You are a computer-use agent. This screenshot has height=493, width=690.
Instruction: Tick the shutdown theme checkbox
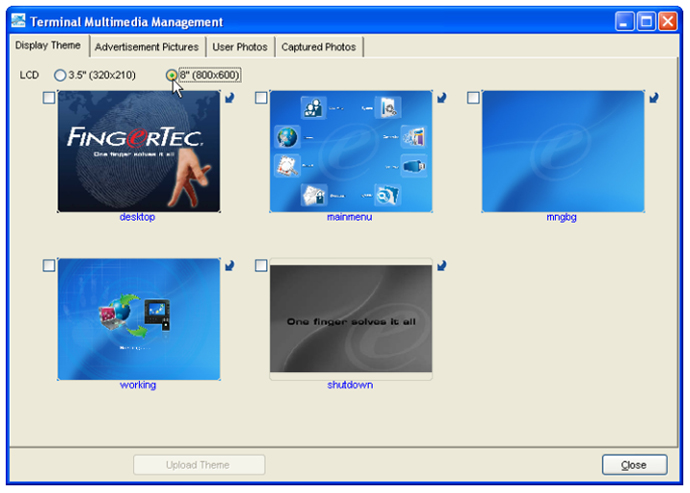click(261, 265)
